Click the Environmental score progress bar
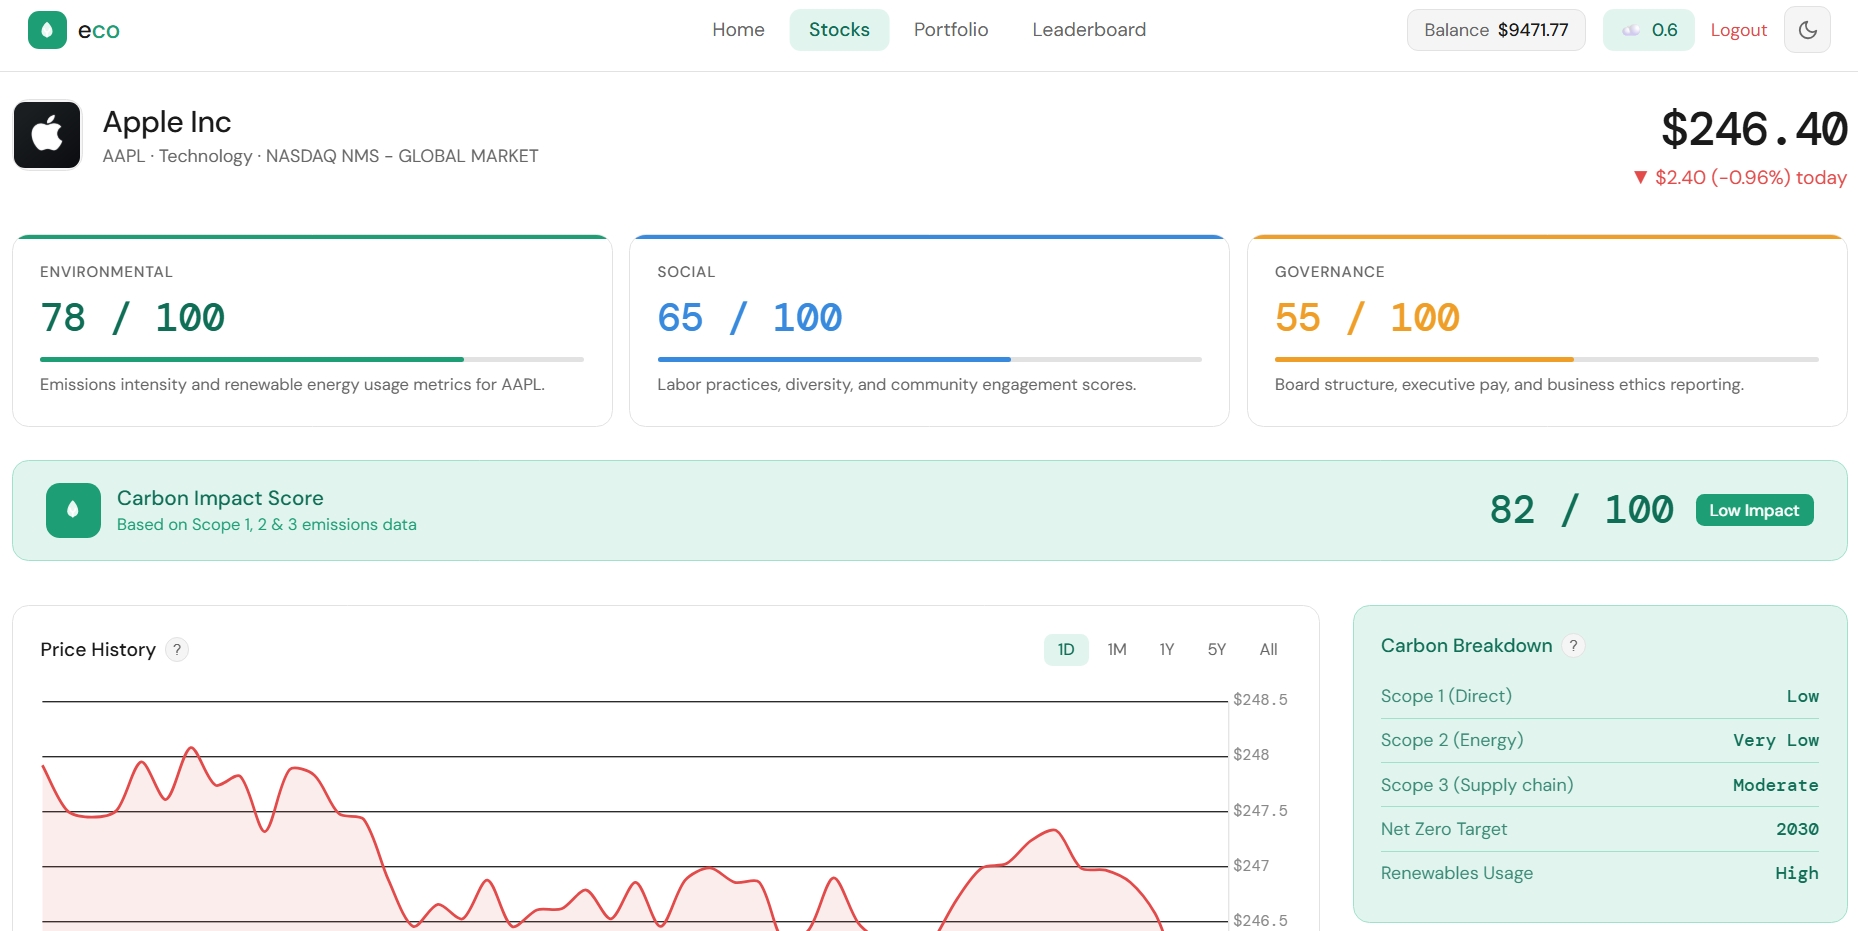Screen dimensions: 1858x931 (312, 359)
